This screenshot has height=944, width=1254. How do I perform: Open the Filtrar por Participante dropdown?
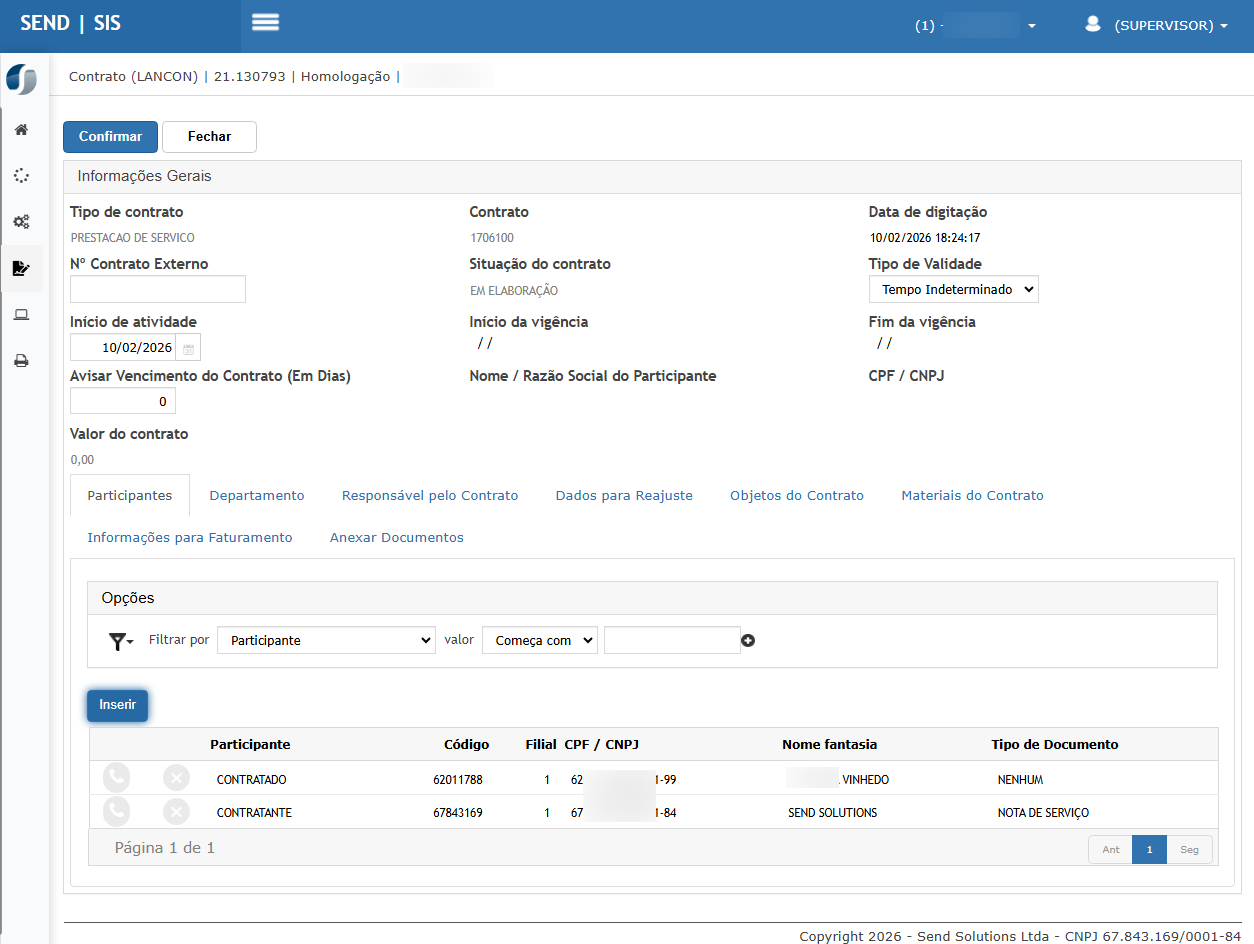pos(326,641)
